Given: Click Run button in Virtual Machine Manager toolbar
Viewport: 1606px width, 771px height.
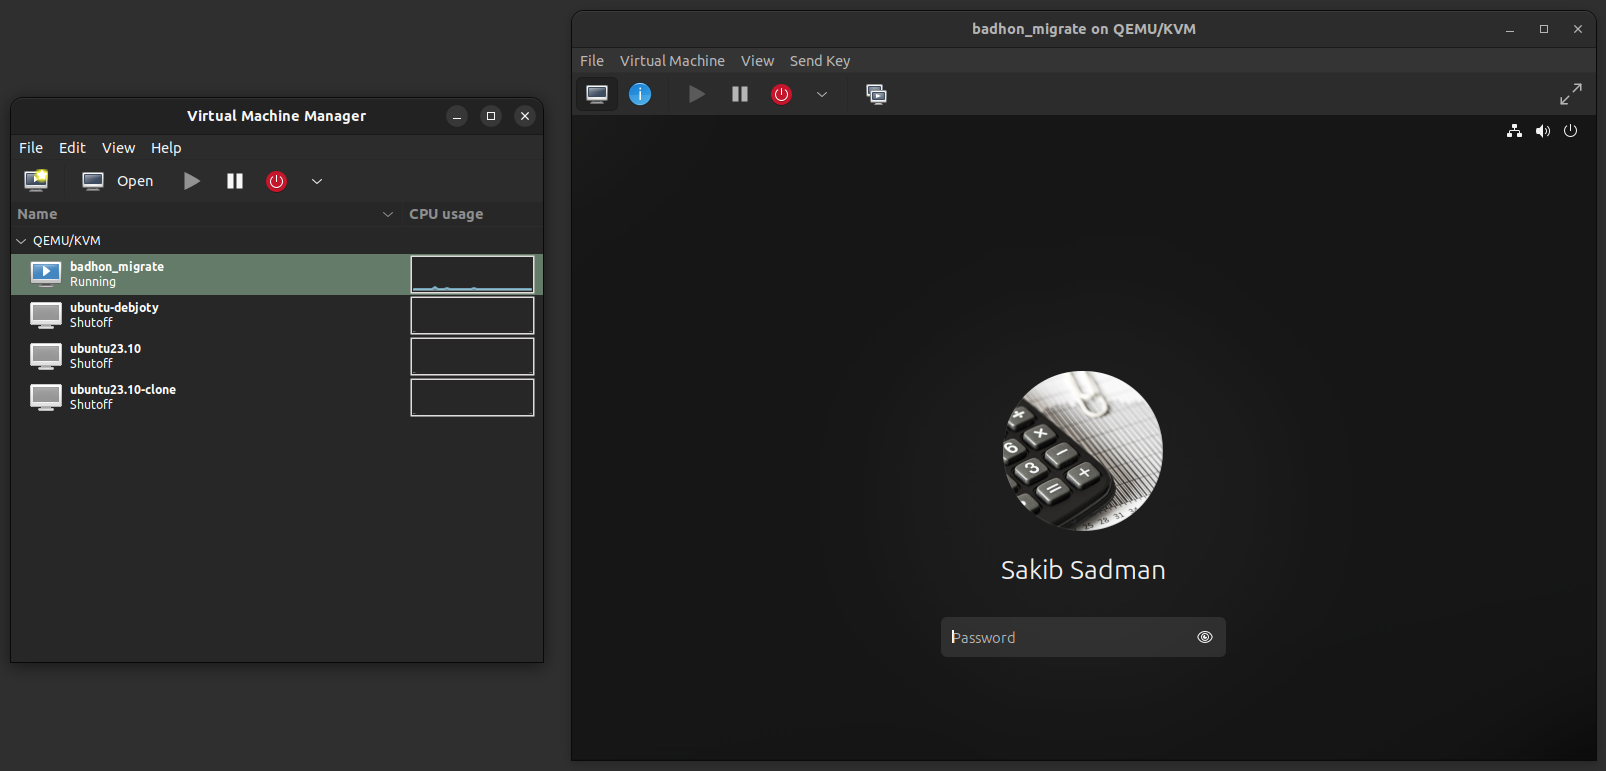Looking at the screenshot, I should click(x=192, y=181).
